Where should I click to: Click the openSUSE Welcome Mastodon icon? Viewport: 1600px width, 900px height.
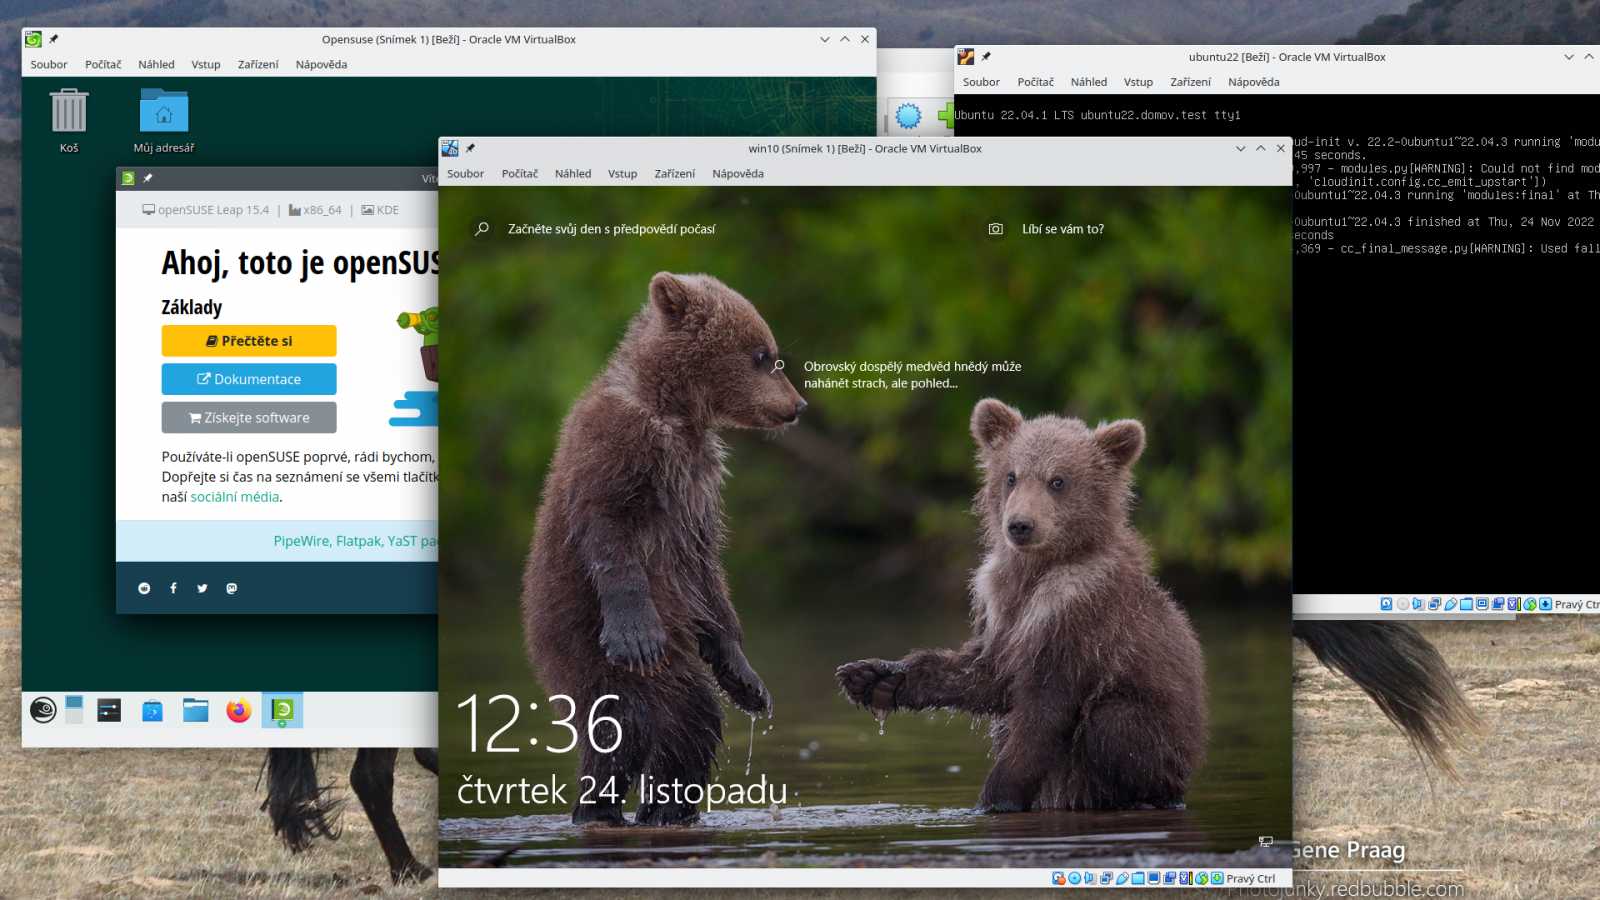coord(231,588)
